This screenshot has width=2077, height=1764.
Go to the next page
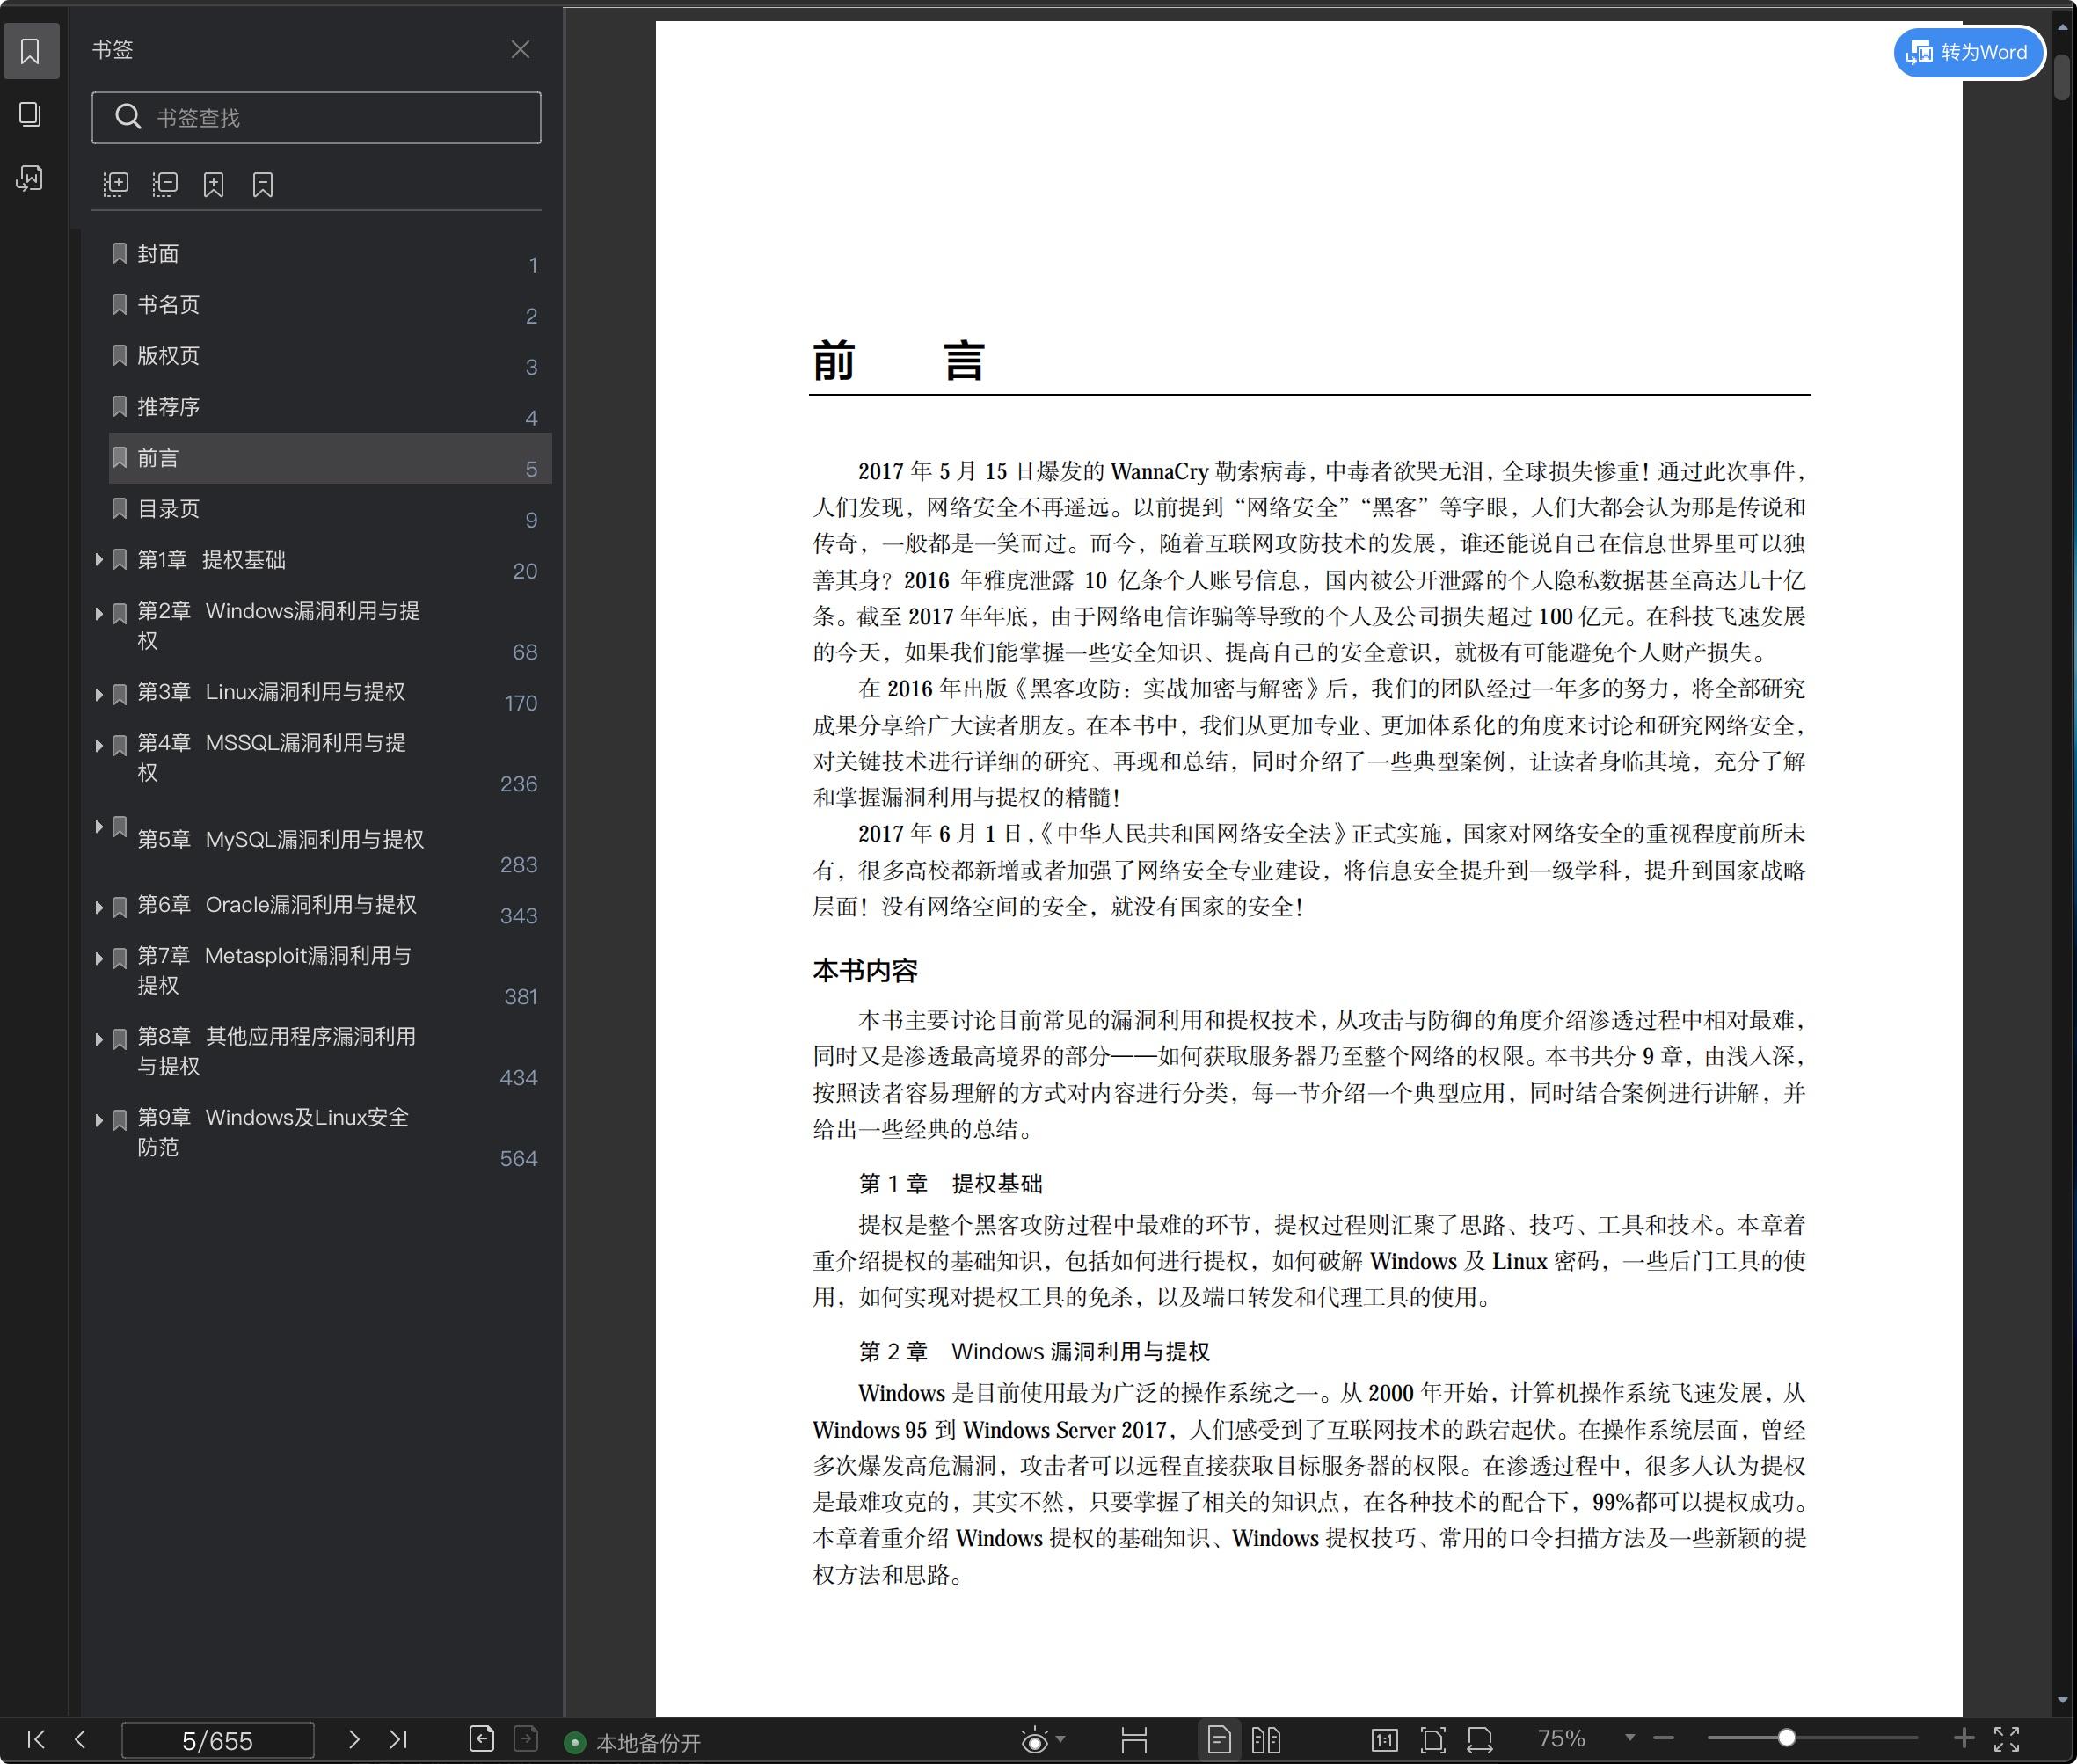[353, 1740]
